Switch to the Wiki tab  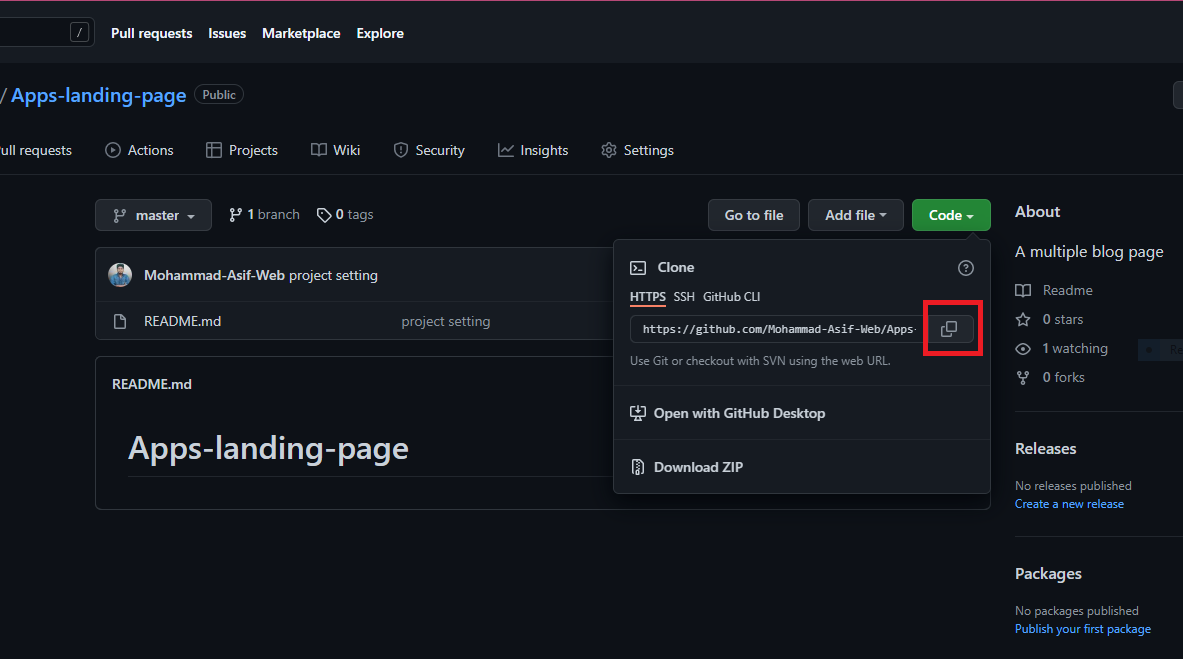[336, 150]
